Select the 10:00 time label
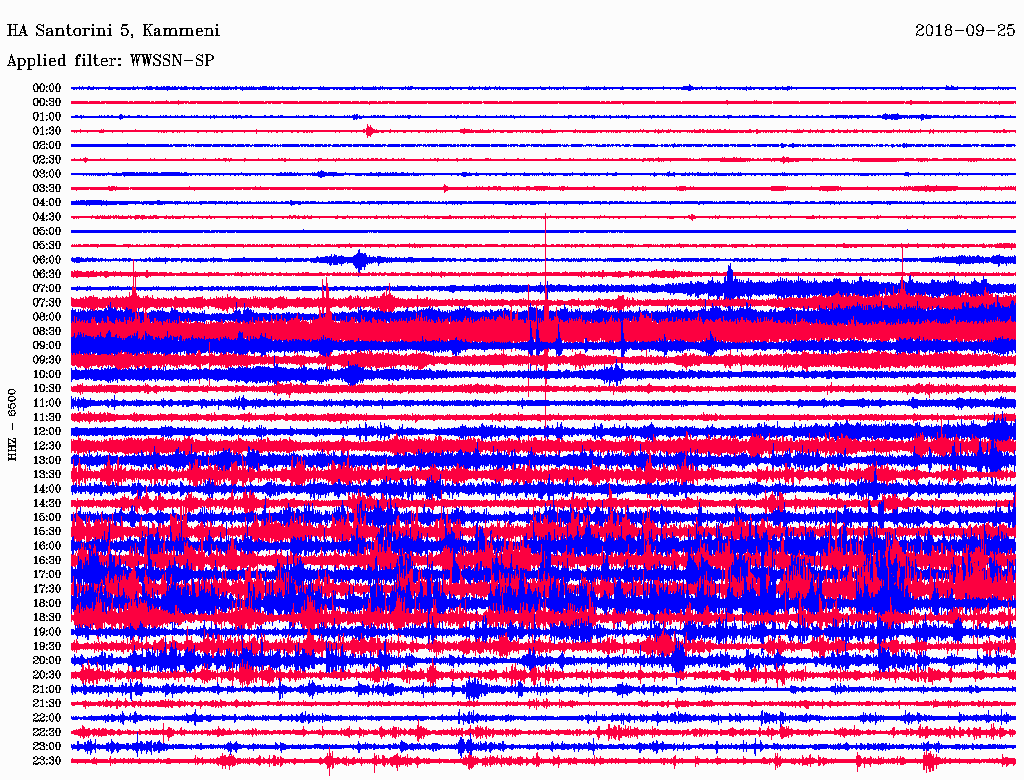This screenshot has width=1024, height=780. pyautogui.click(x=47, y=374)
